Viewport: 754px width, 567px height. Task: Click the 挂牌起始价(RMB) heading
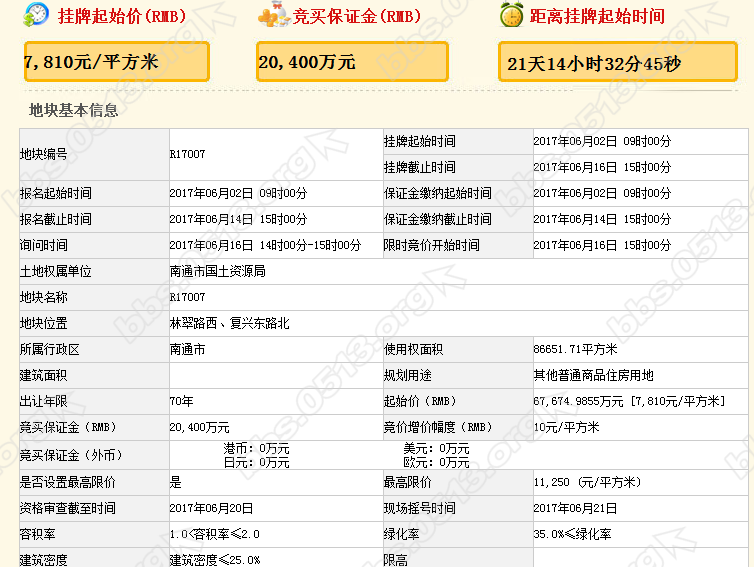122,16
